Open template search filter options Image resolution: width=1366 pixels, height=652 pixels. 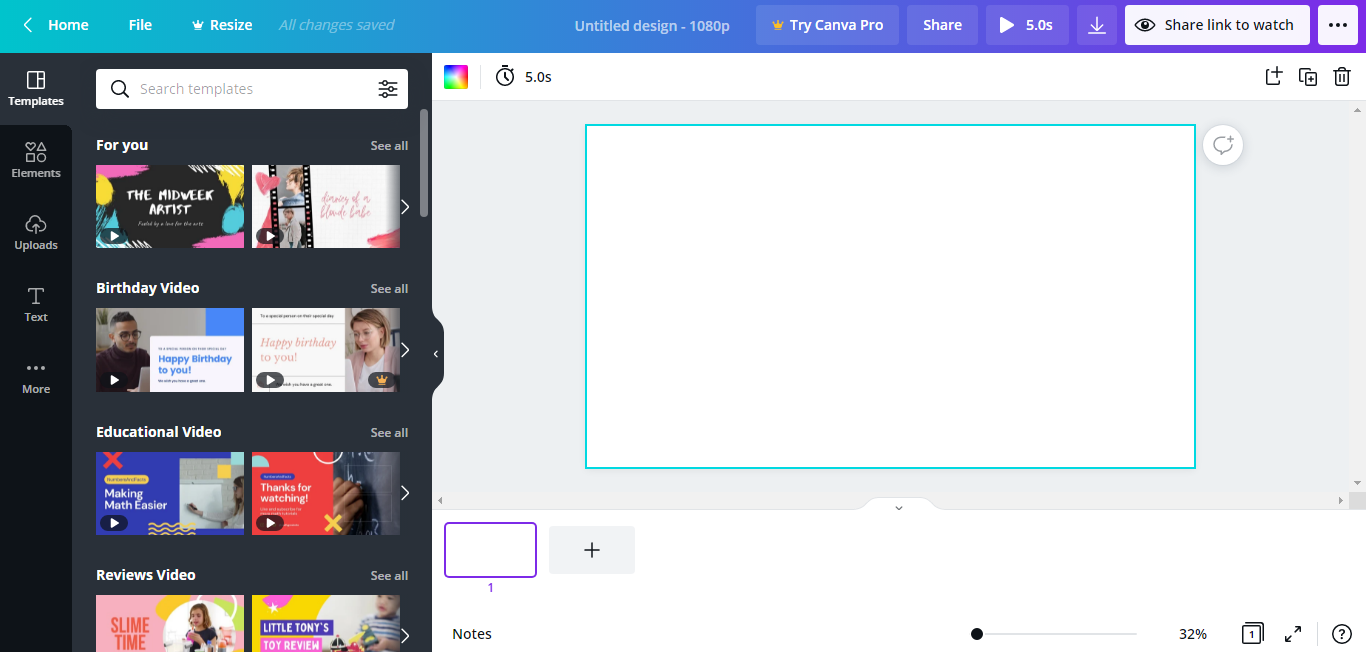388,89
